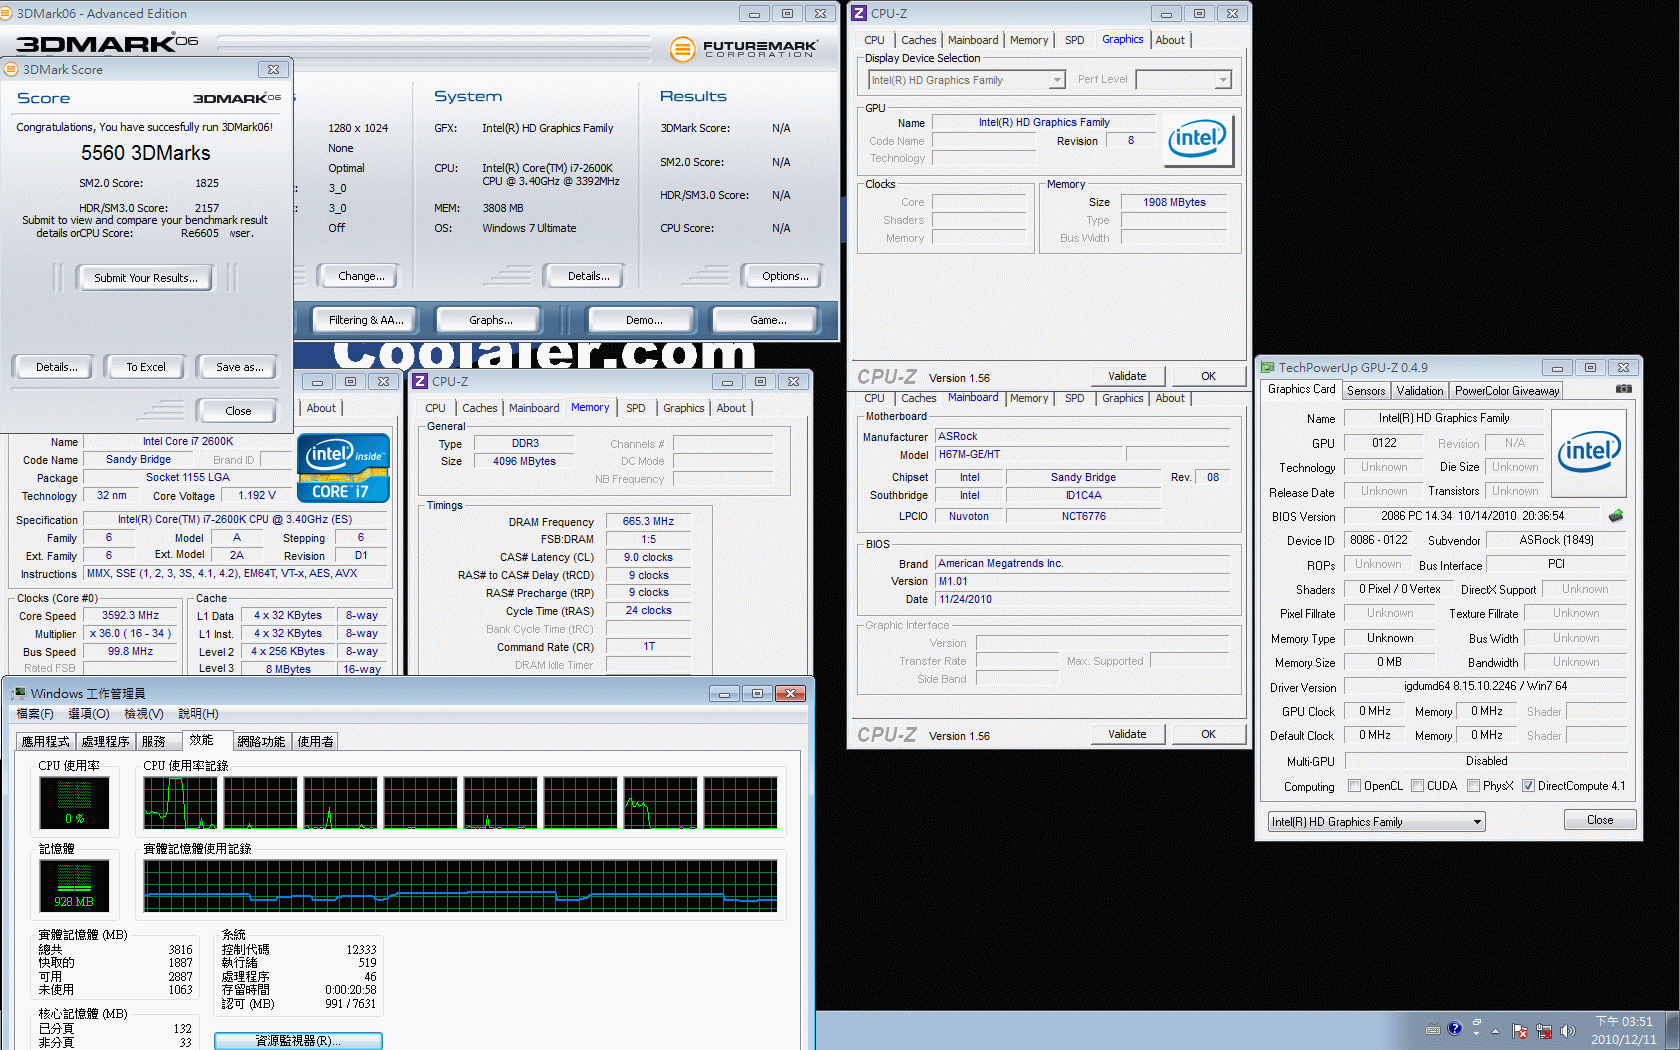Click the 3DMark Score dialog orange icon
This screenshot has width=1680, height=1050.
click(11, 69)
